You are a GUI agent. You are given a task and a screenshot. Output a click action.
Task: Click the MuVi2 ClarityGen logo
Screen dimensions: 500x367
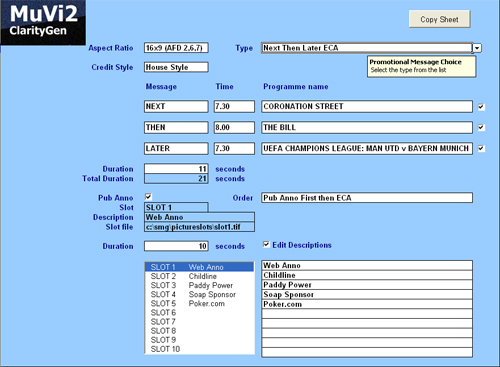click(43, 22)
